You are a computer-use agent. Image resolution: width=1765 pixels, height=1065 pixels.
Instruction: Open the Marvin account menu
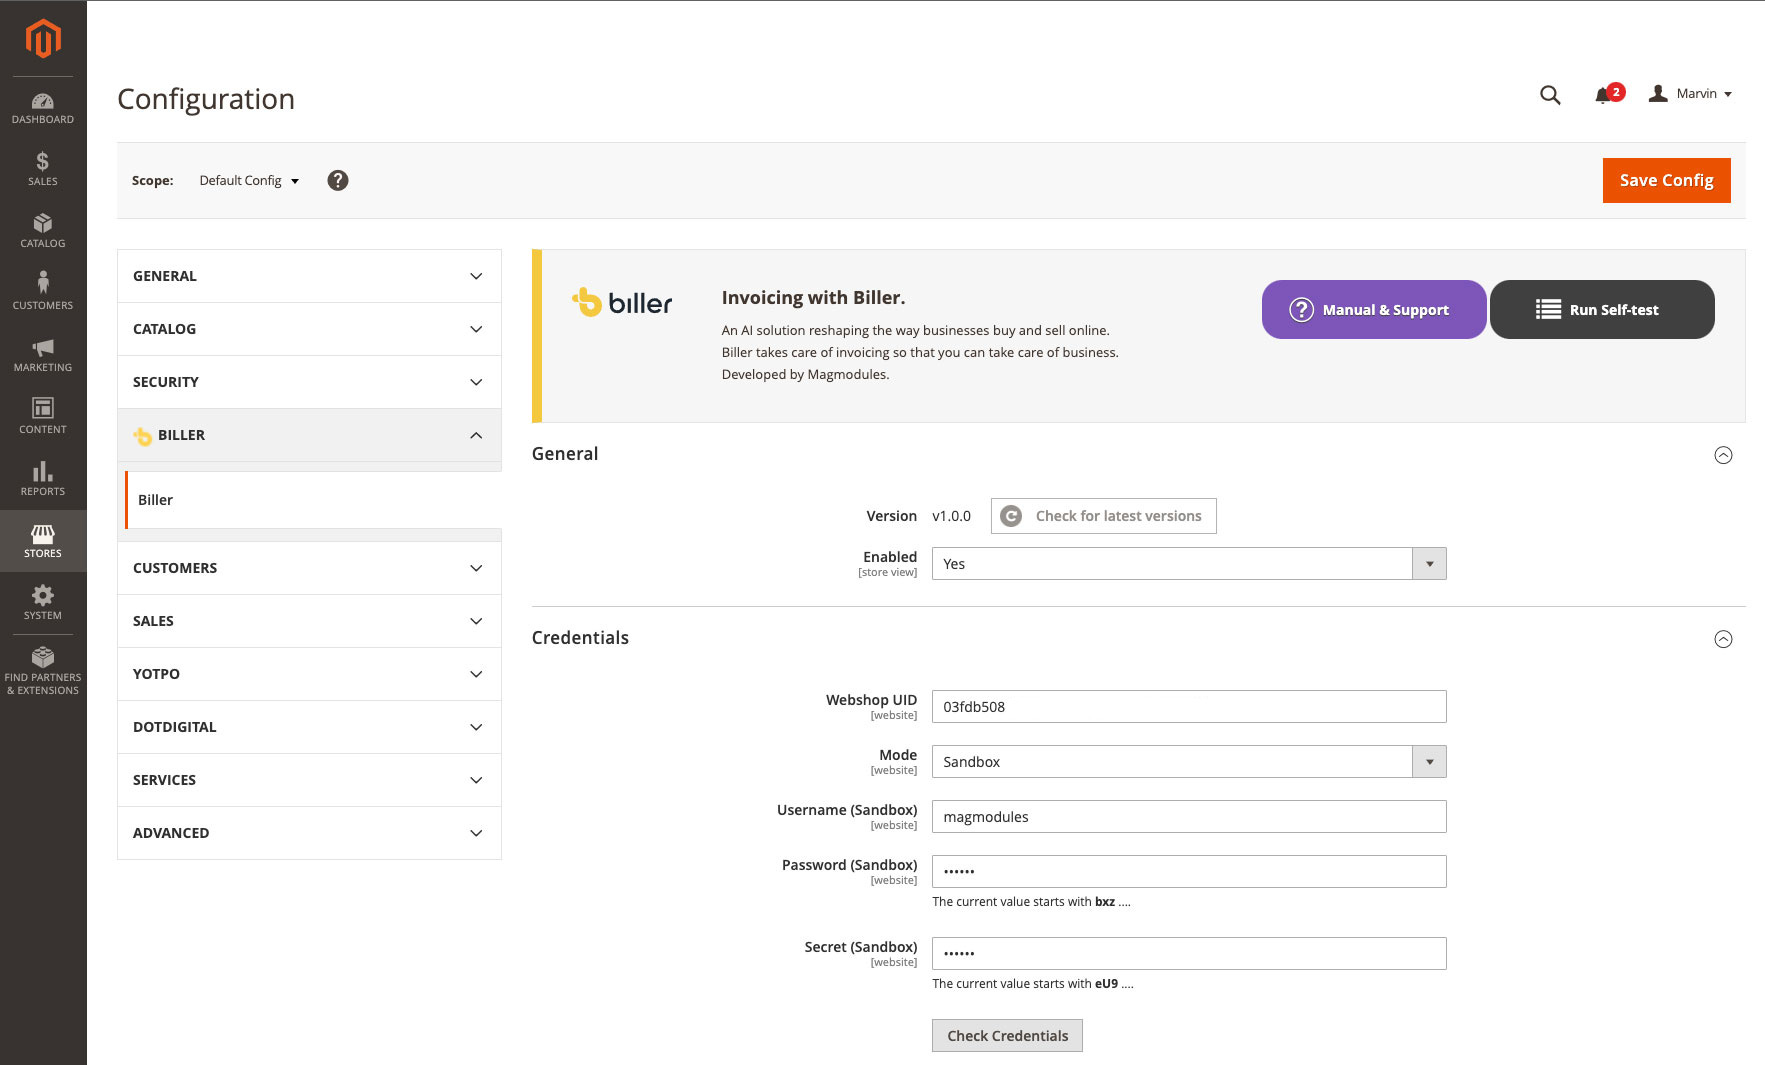coord(1690,94)
